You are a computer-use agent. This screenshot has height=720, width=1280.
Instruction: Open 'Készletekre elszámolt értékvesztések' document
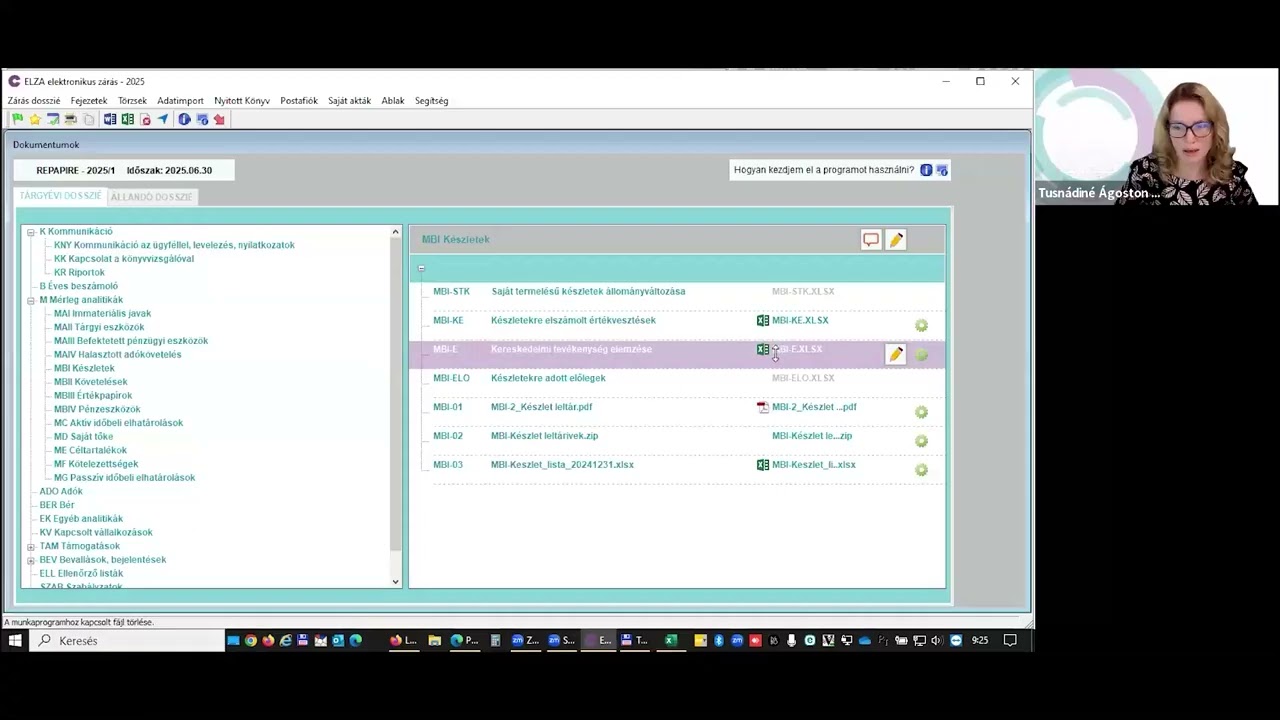573,321
